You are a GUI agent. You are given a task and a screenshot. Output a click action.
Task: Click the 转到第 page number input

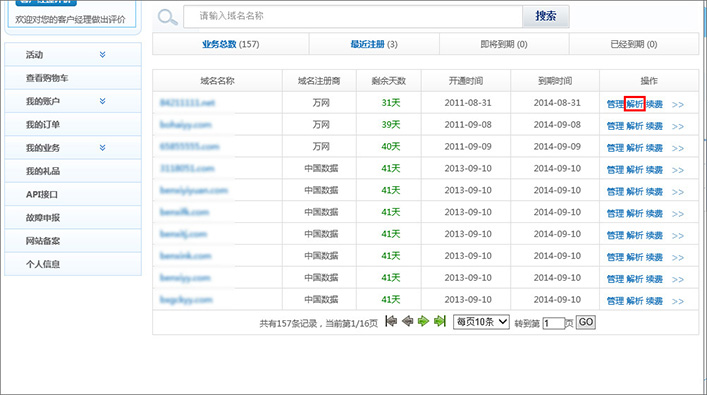coord(553,323)
